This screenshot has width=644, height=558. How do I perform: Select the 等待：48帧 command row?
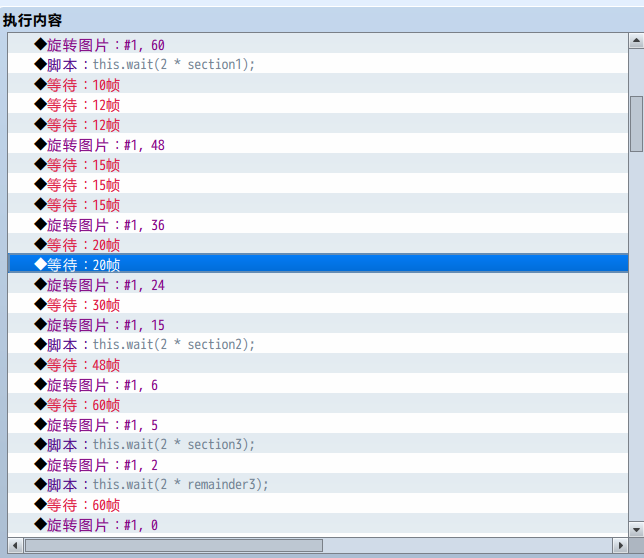(x=318, y=364)
